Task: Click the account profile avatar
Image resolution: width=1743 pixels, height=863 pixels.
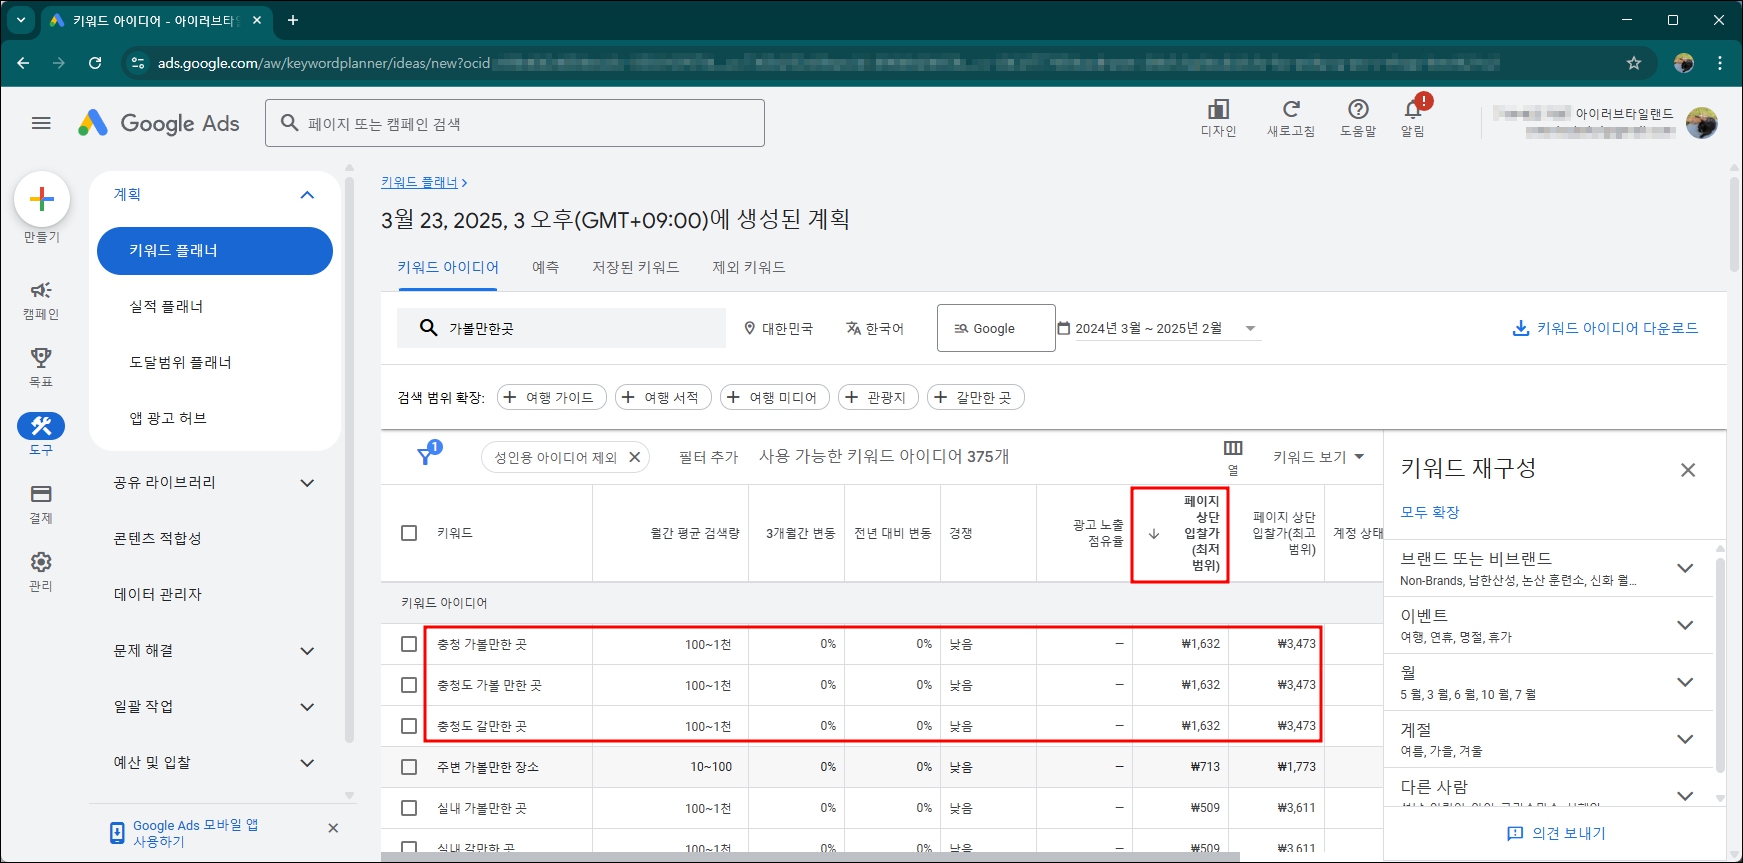Action: click(x=1701, y=123)
